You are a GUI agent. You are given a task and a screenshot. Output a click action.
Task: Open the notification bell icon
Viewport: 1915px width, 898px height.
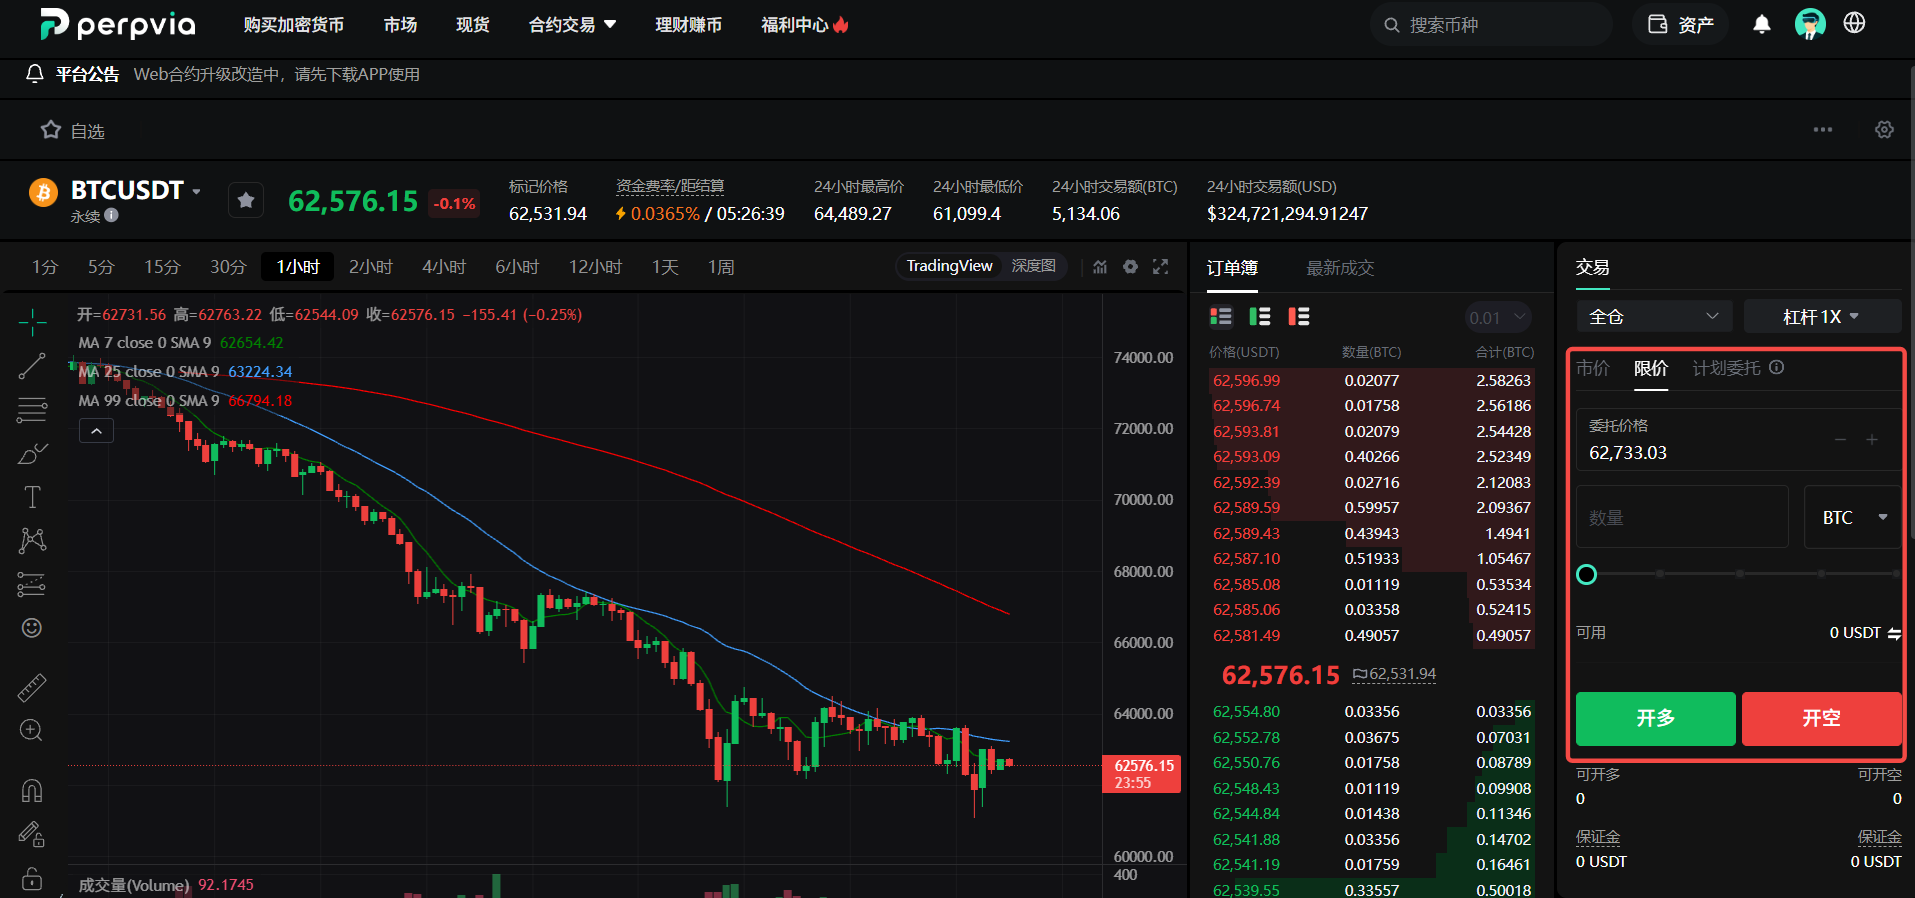[x=1762, y=24]
